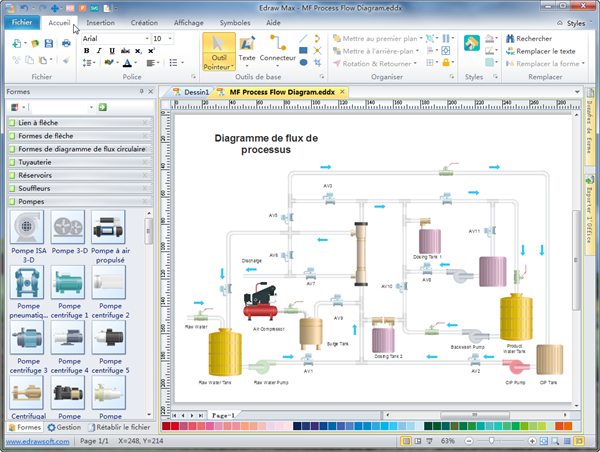Click the Page-1 sheet tab

point(223,414)
